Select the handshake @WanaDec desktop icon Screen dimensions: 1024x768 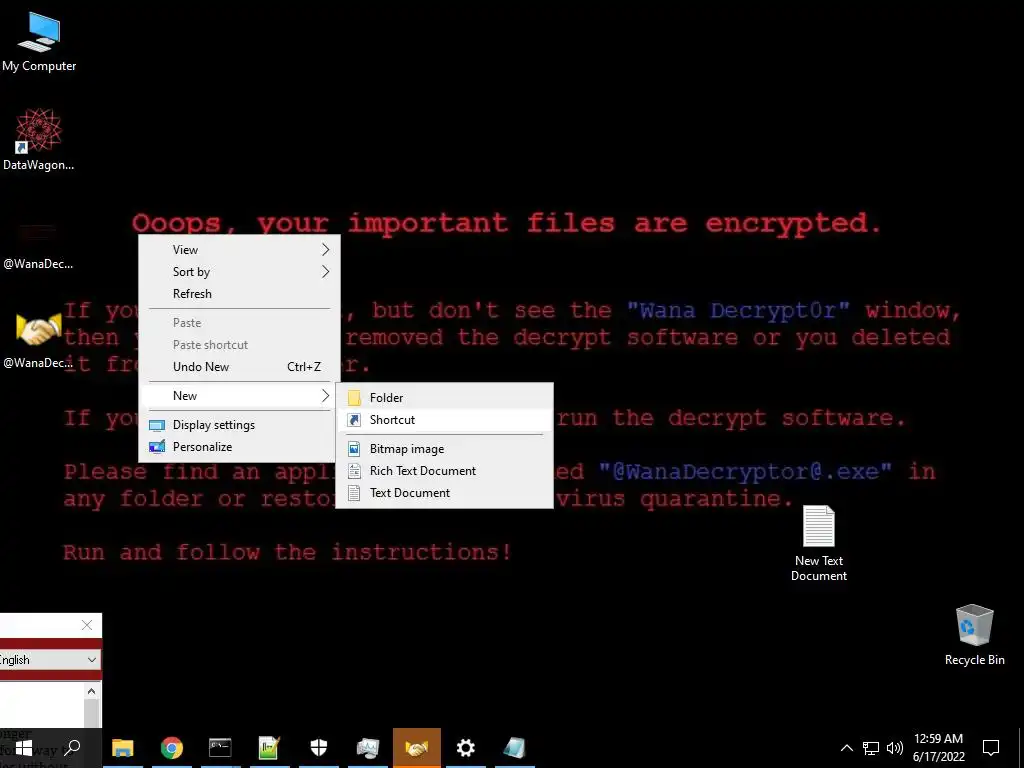point(39,340)
